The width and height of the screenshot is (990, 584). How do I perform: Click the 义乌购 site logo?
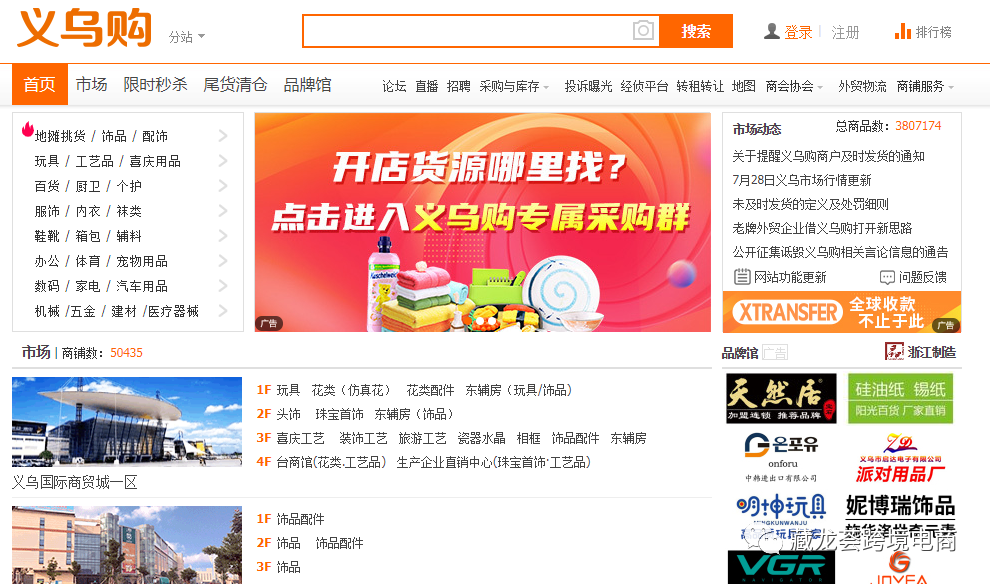coord(85,28)
